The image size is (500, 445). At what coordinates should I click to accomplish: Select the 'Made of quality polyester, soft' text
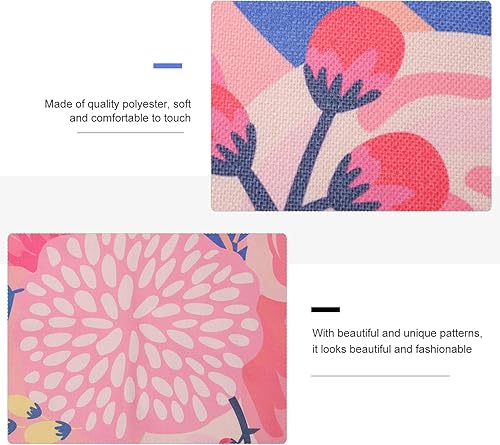[118, 104]
